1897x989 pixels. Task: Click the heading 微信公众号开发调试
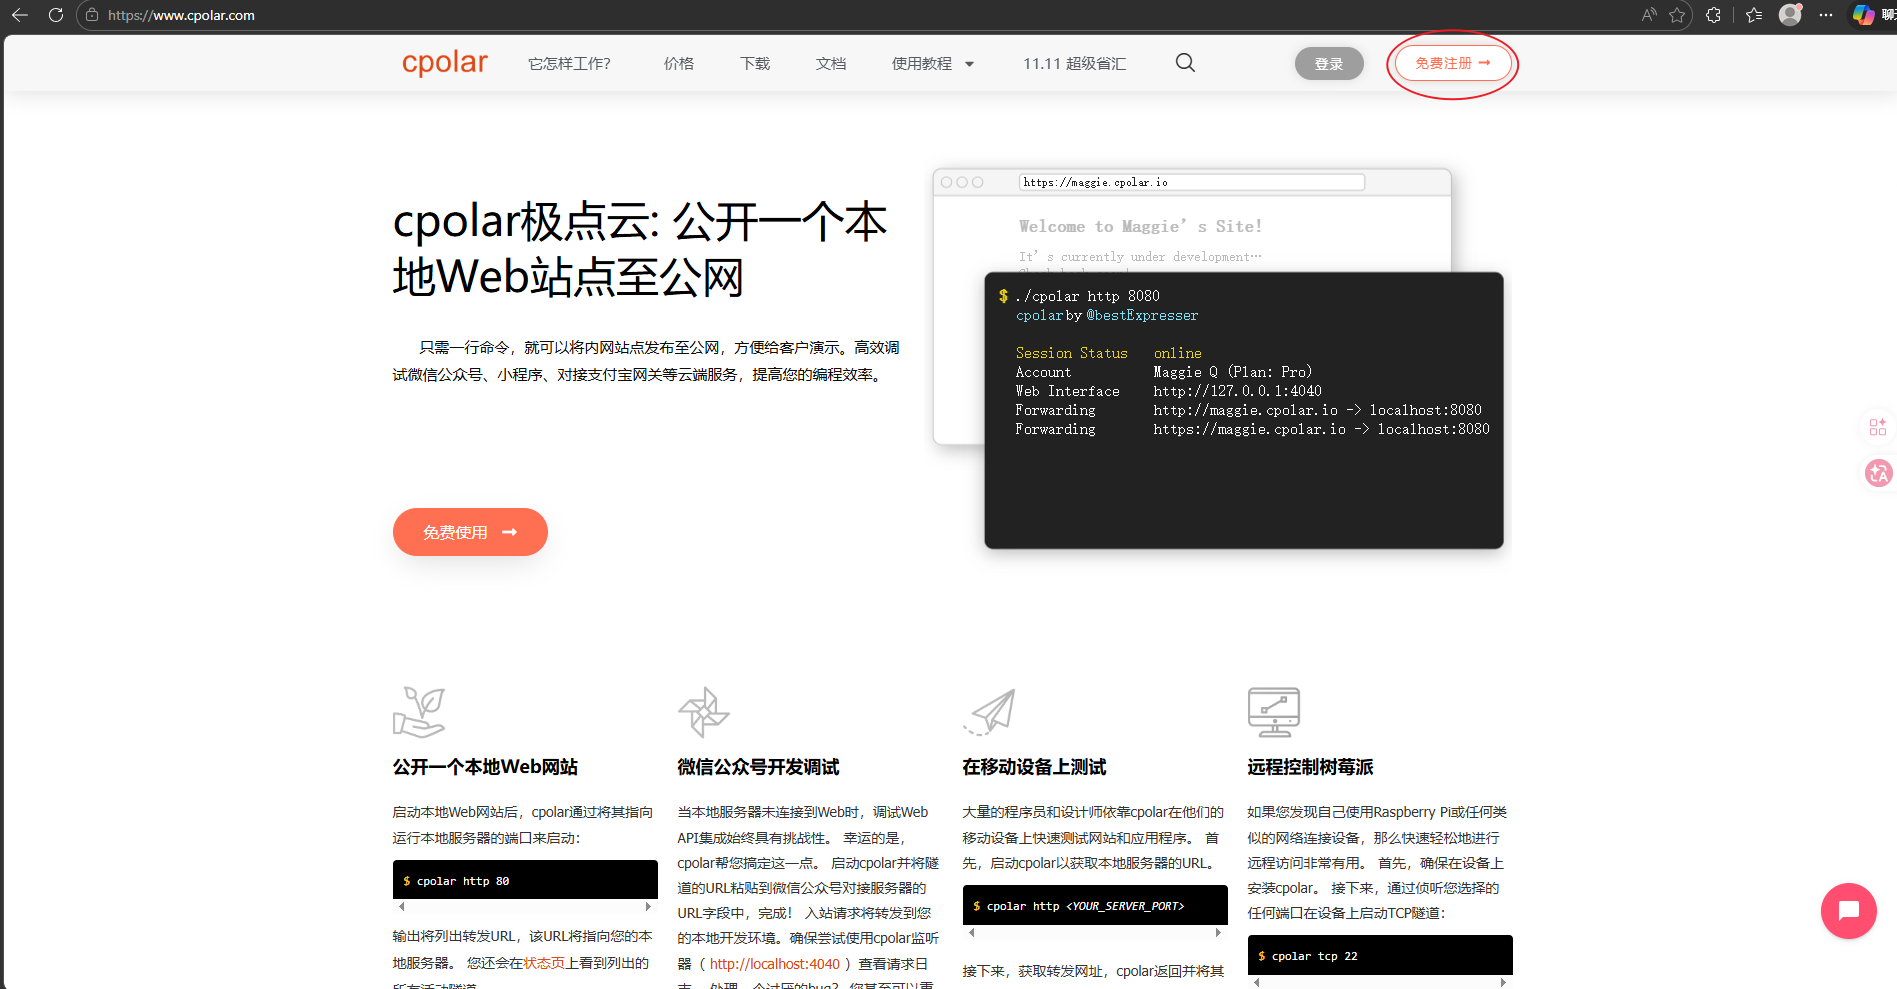pyautogui.click(x=758, y=767)
